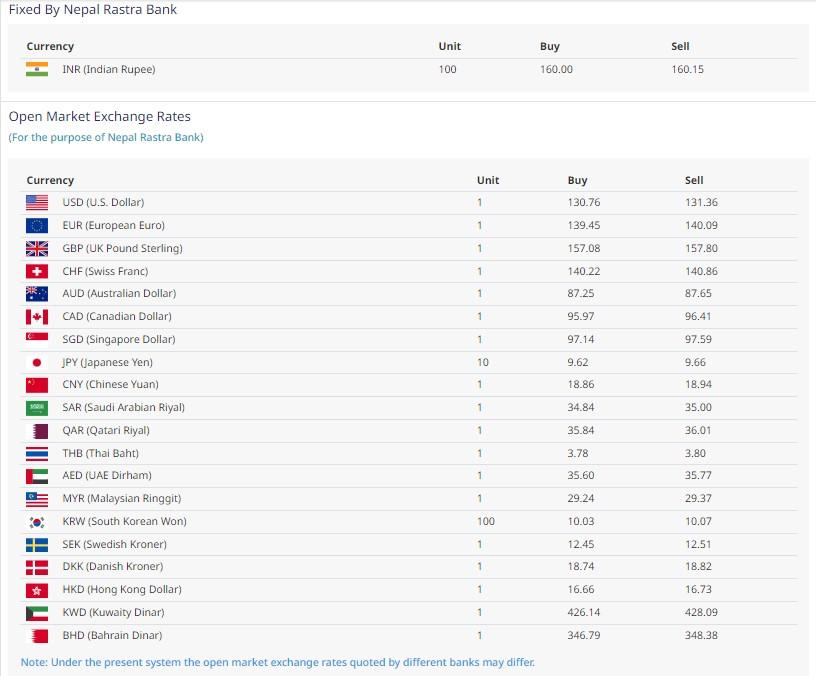Click the Indian flag icon for INR
This screenshot has width=816, height=676.
[37, 69]
